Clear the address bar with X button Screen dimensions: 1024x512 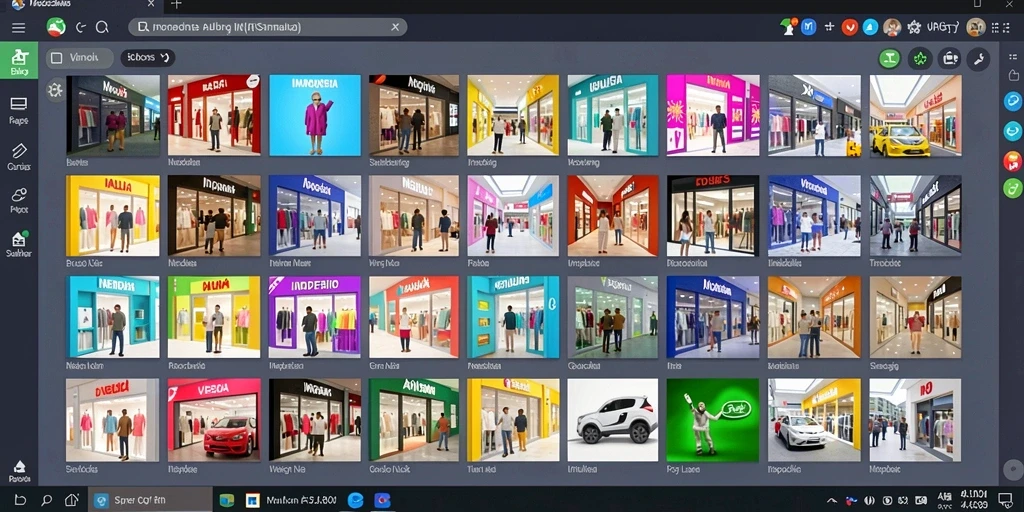coord(395,27)
